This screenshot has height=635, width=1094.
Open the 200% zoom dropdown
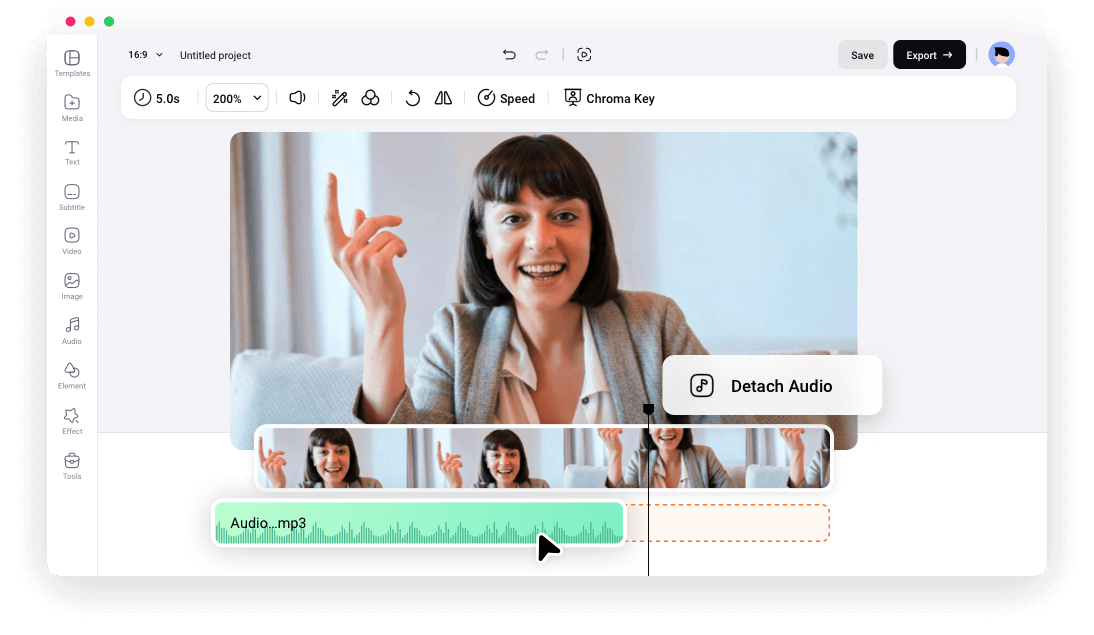click(237, 98)
